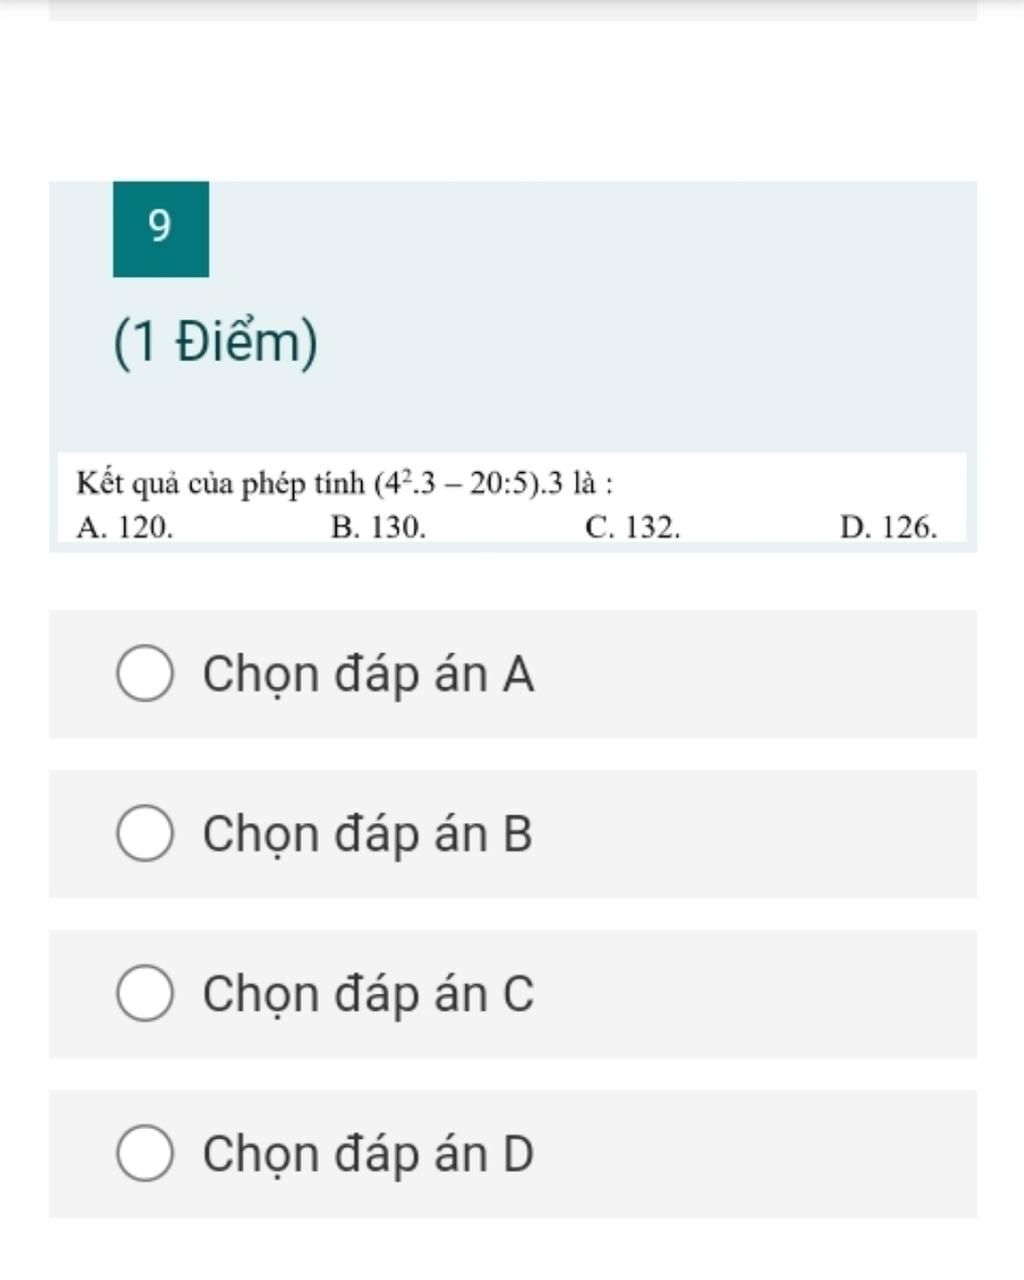This screenshot has width=1024, height=1280.
Task: Click the "C. 132." option in the question image
Action: coord(633,527)
